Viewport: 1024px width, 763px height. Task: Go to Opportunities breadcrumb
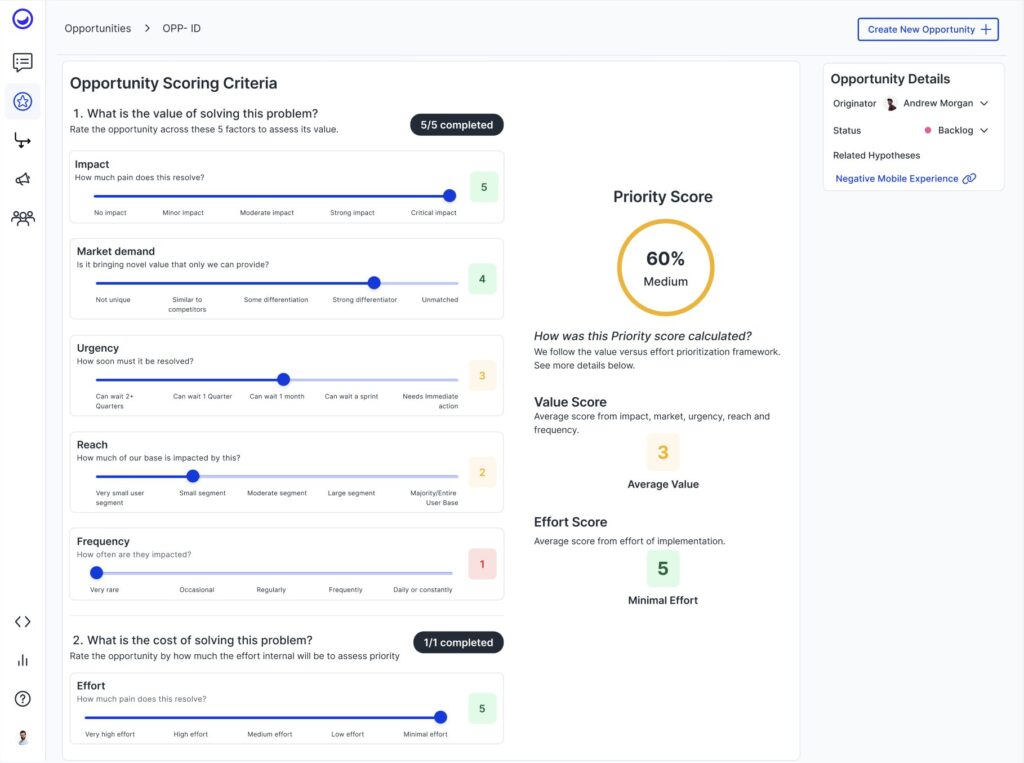[97, 28]
